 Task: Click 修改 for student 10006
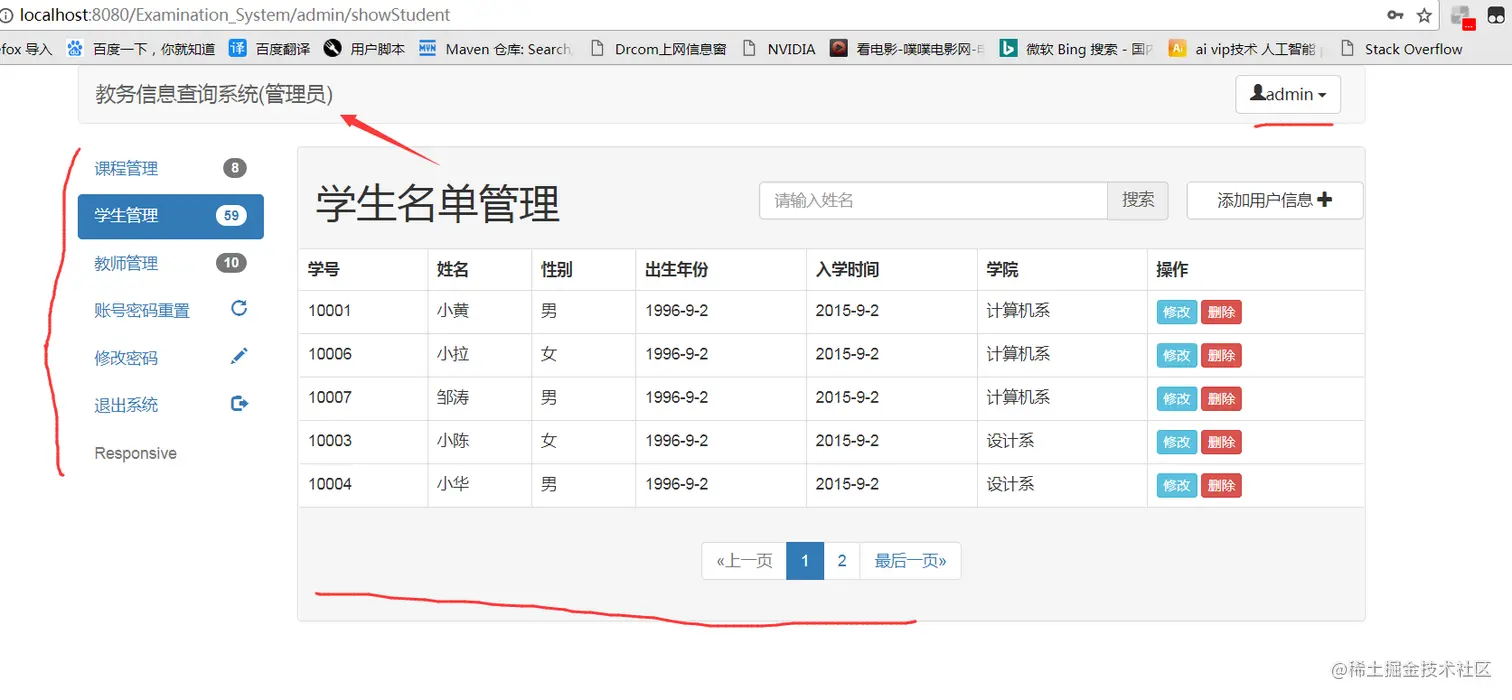1177,355
